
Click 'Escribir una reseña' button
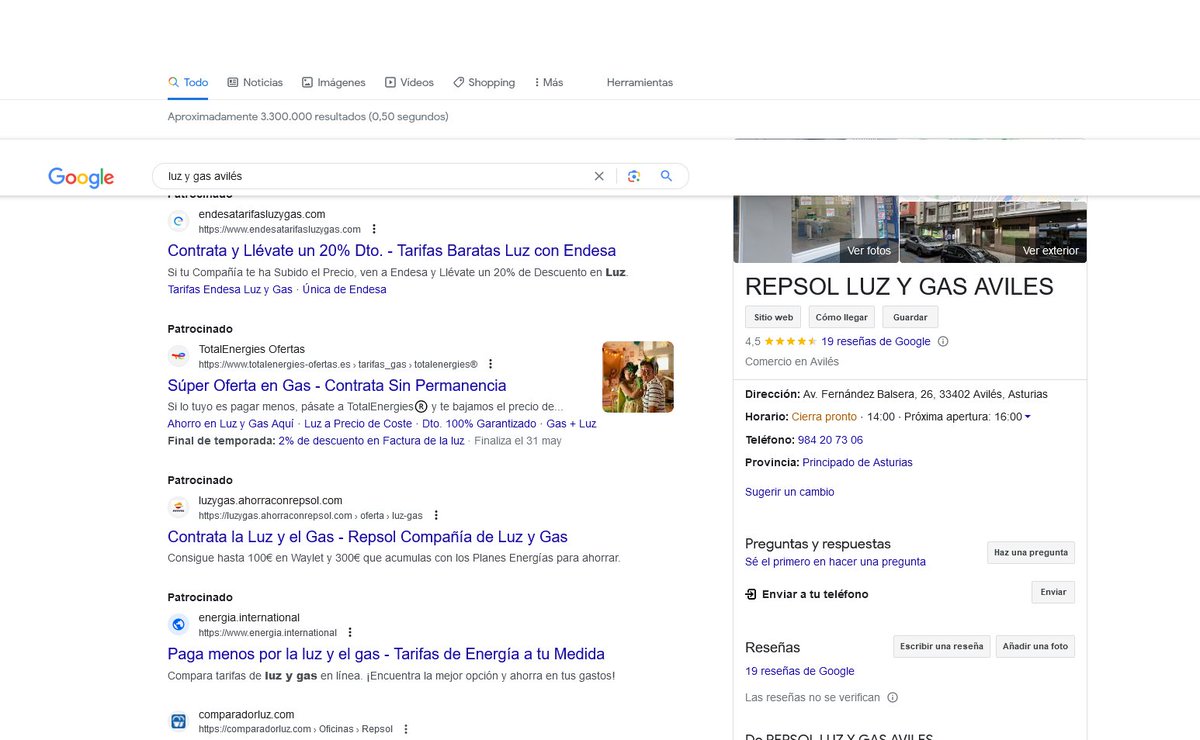point(941,646)
